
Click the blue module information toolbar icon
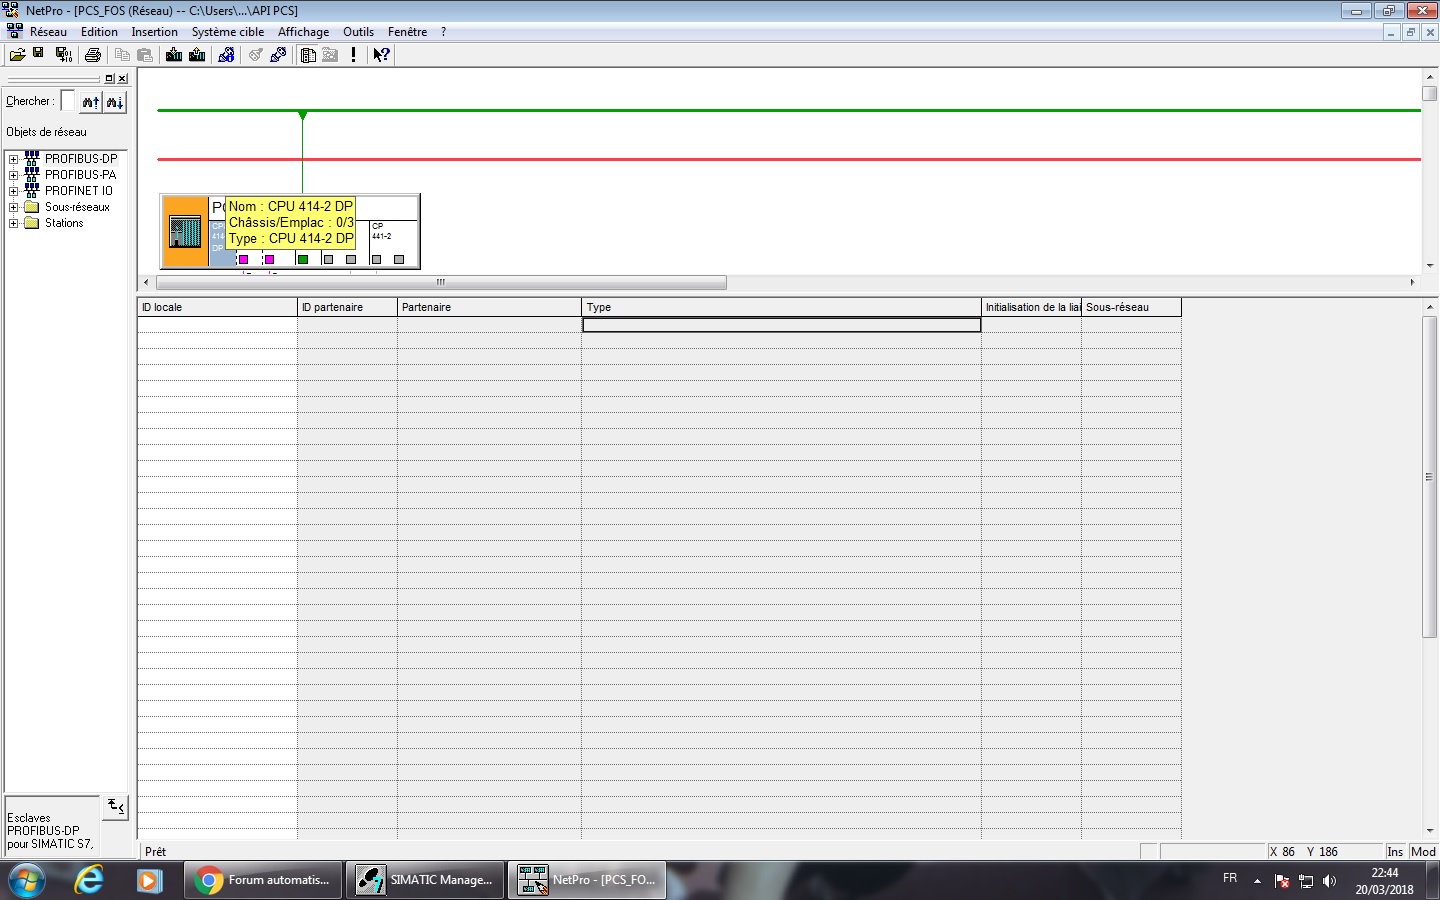pos(226,55)
